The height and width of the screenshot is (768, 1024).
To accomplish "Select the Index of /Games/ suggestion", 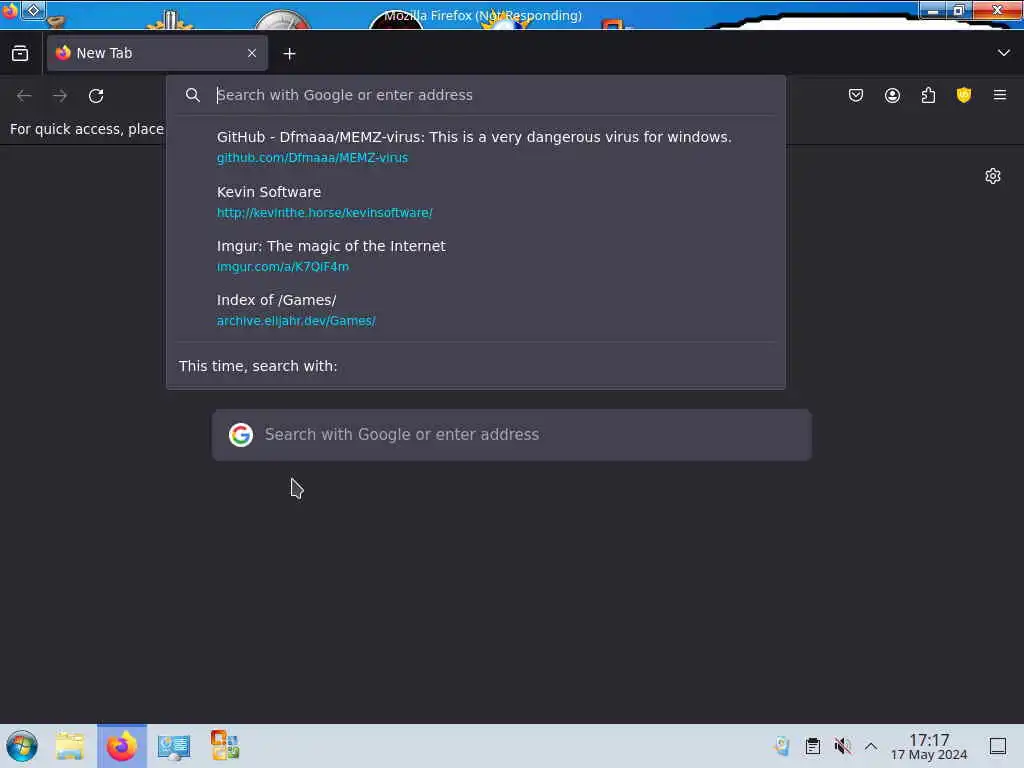I will coord(475,310).
